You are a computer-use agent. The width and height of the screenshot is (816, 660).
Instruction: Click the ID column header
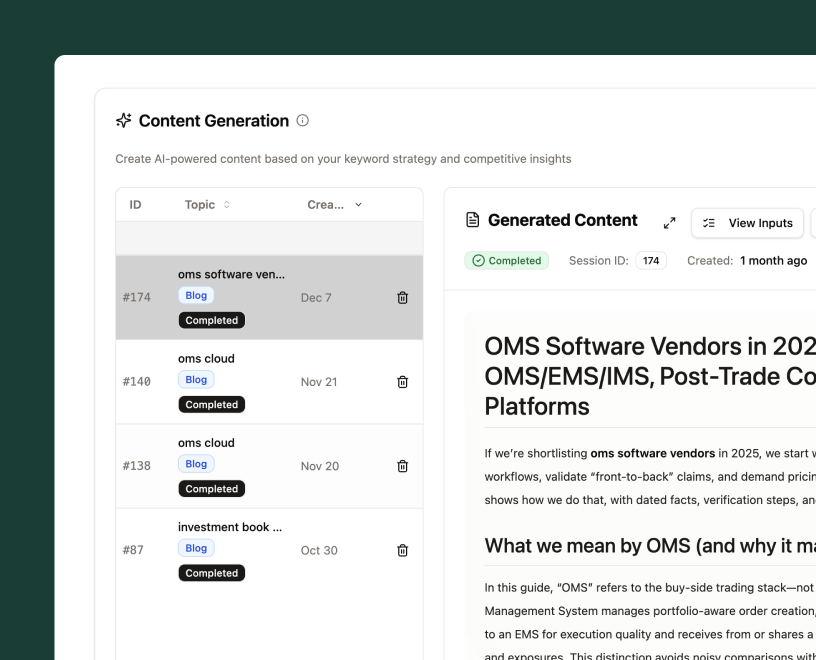coord(135,205)
